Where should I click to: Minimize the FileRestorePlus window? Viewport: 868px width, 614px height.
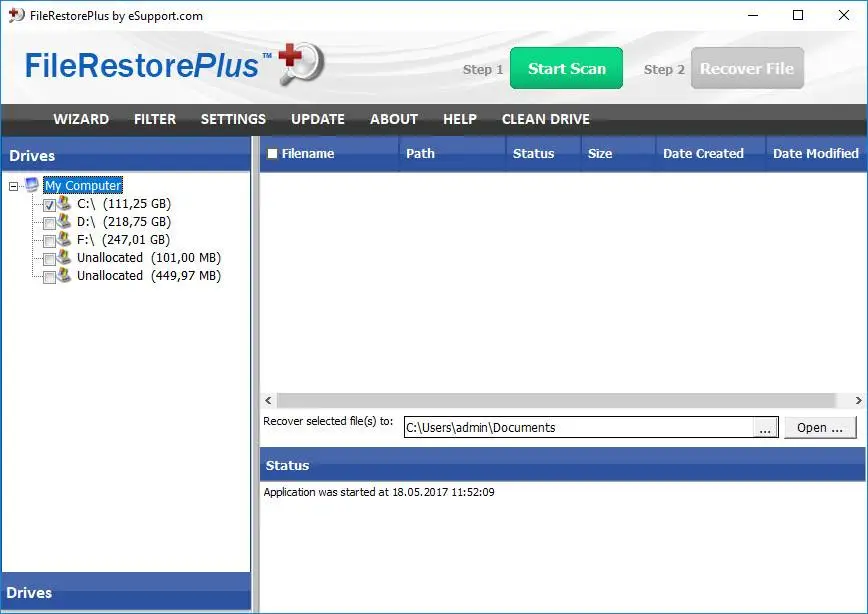point(753,15)
